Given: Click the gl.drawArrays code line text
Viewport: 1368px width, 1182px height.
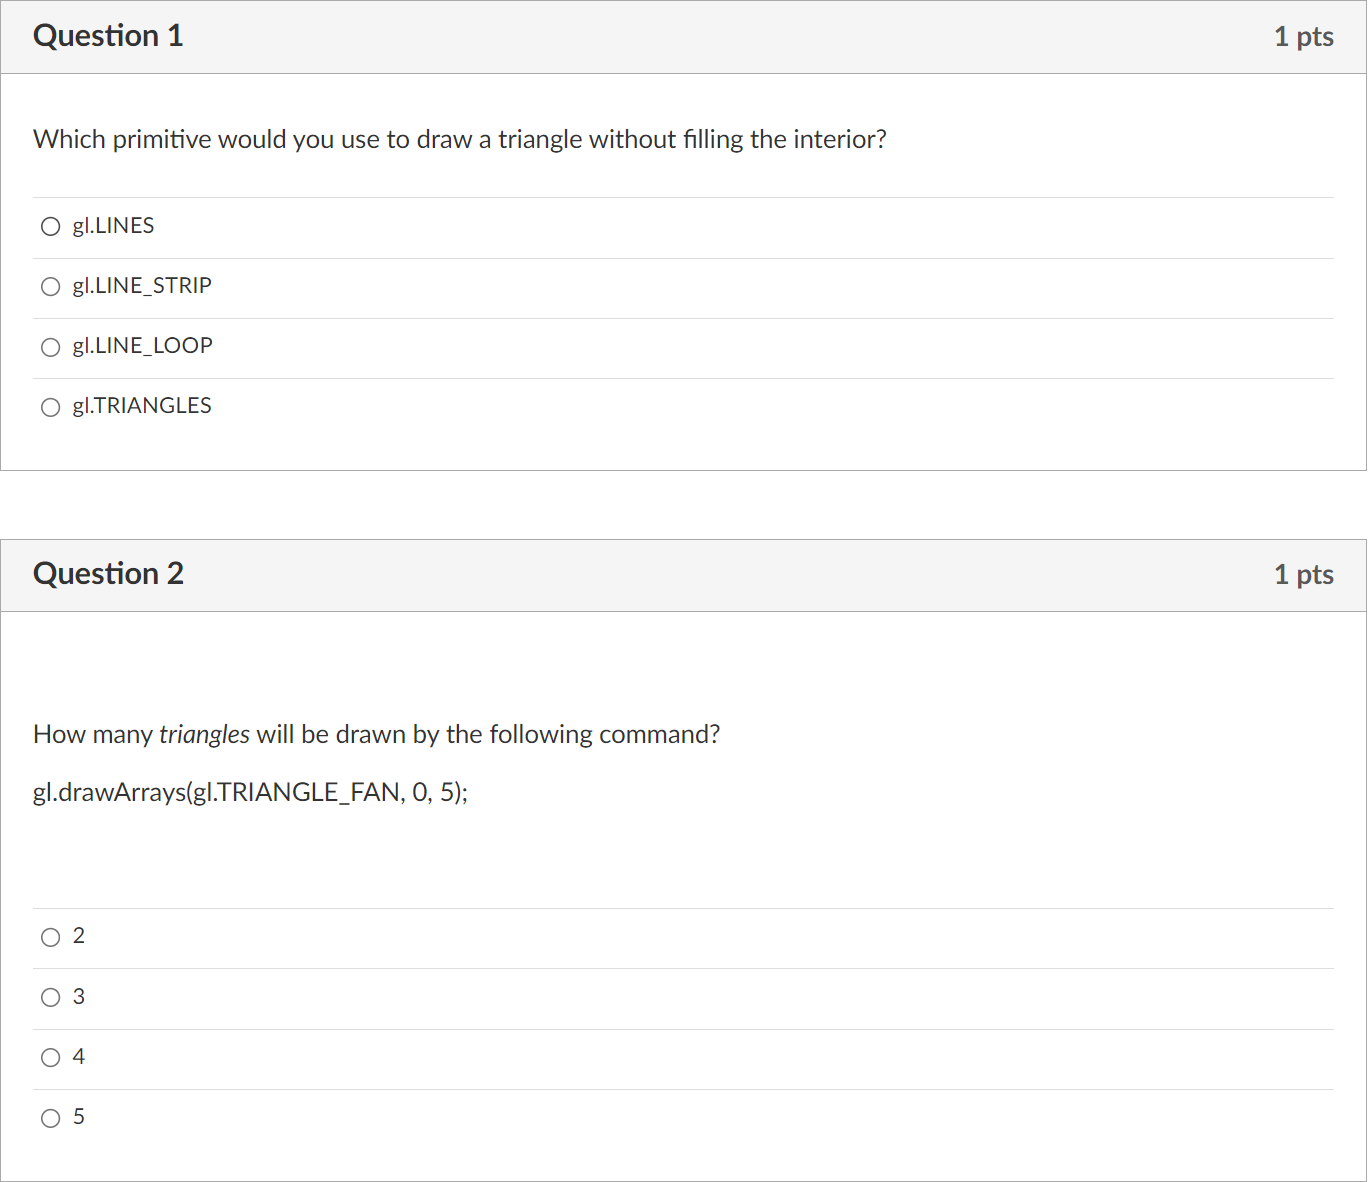Looking at the screenshot, I should pyautogui.click(x=250, y=793).
